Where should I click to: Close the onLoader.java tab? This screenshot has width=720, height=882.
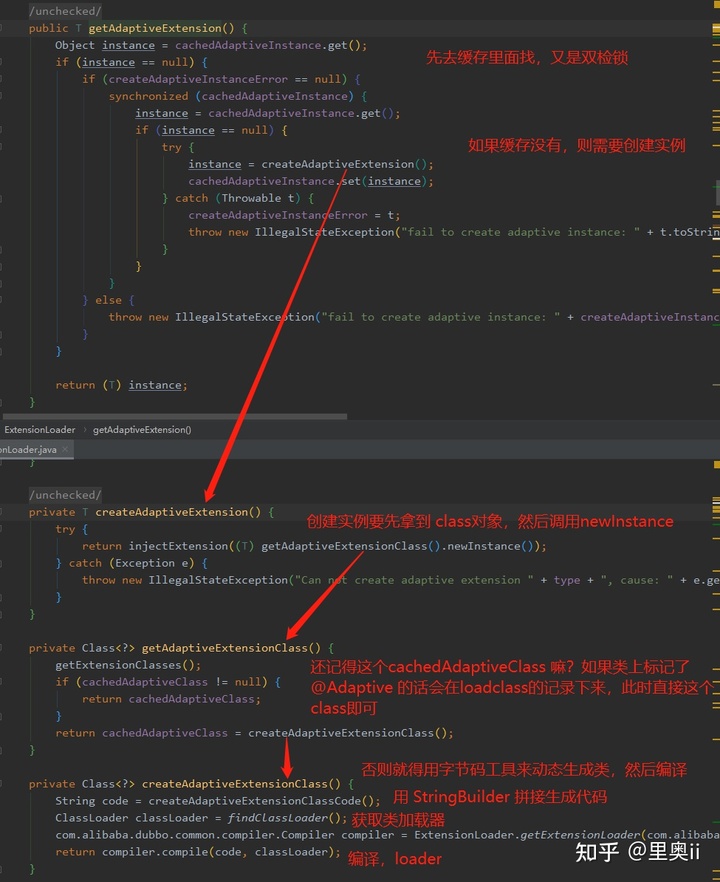click(x=65, y=449)
